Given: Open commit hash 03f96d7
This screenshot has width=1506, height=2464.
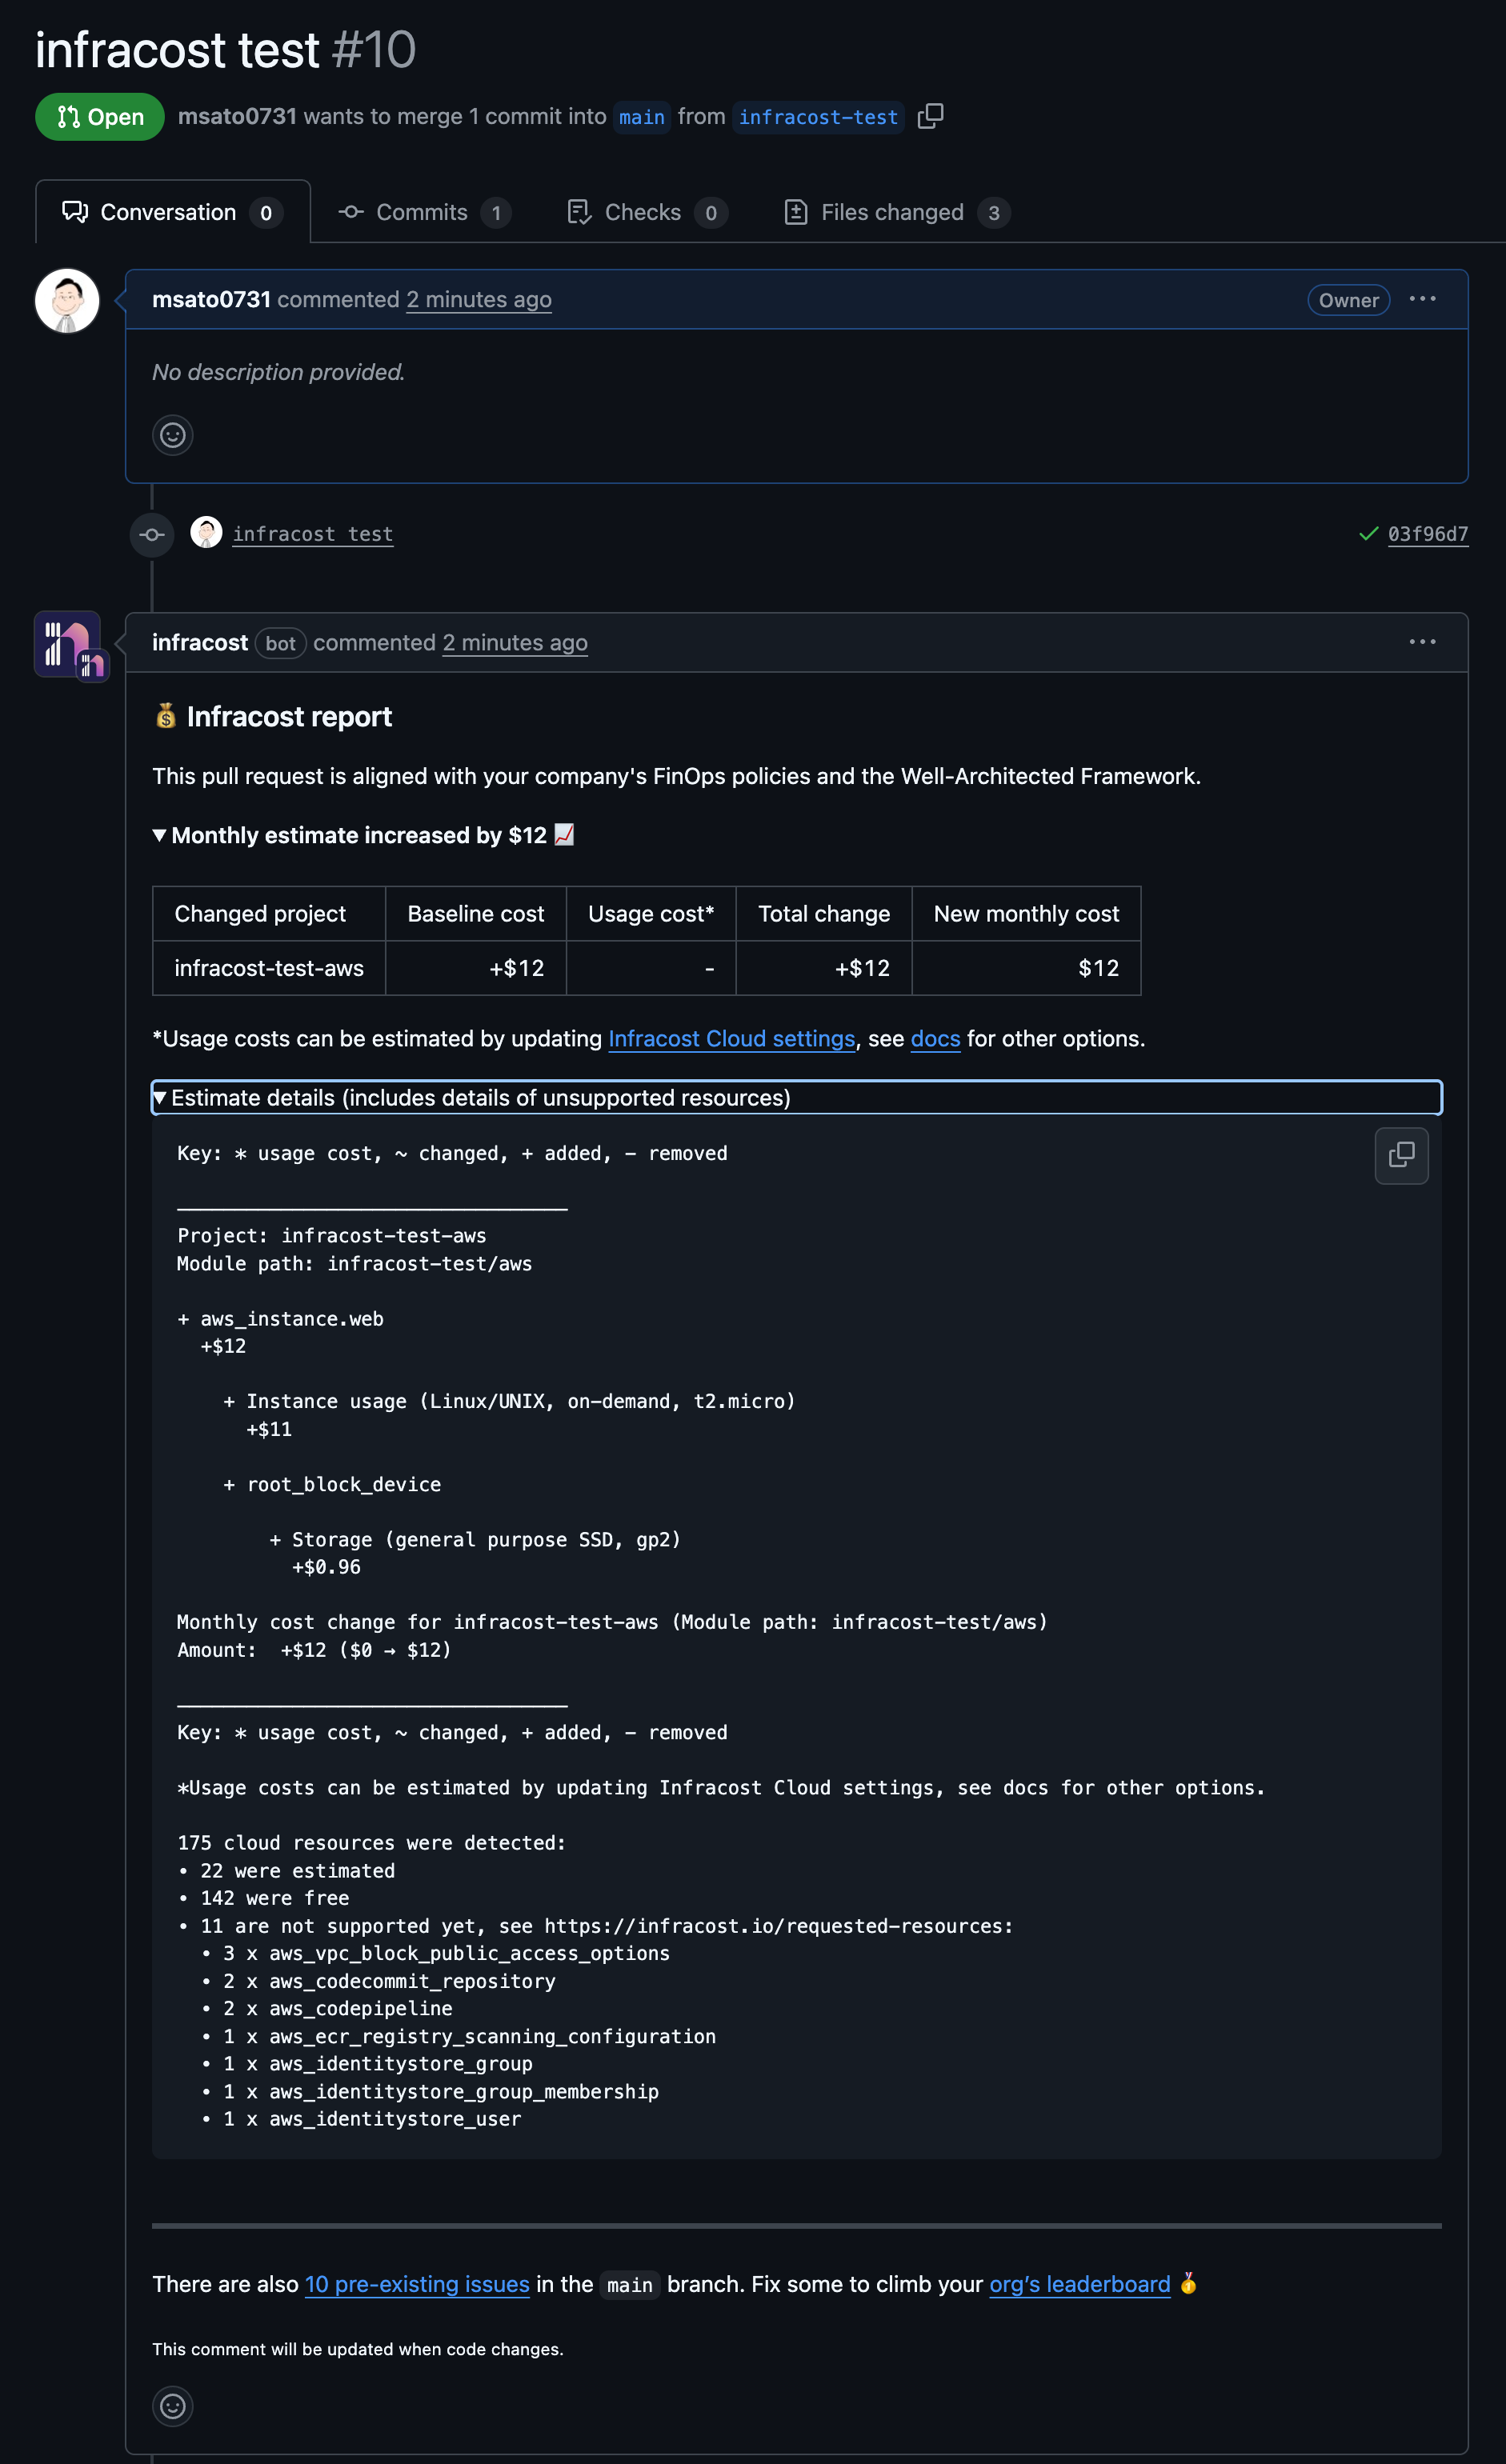Looking at the screenshot, I should [1427, 534].
